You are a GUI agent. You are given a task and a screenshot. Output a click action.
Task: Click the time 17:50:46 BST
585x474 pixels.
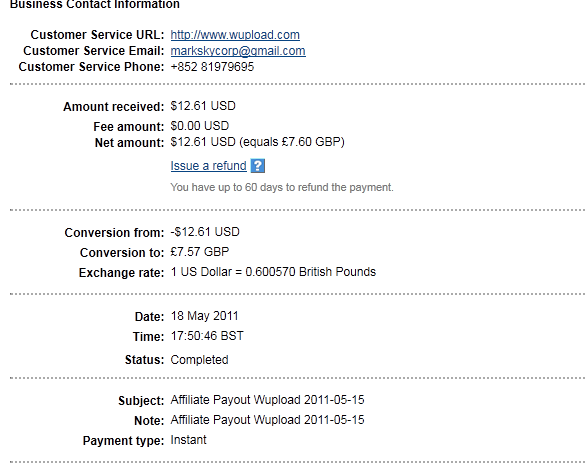pyautogui.click(x=207, y=336)
